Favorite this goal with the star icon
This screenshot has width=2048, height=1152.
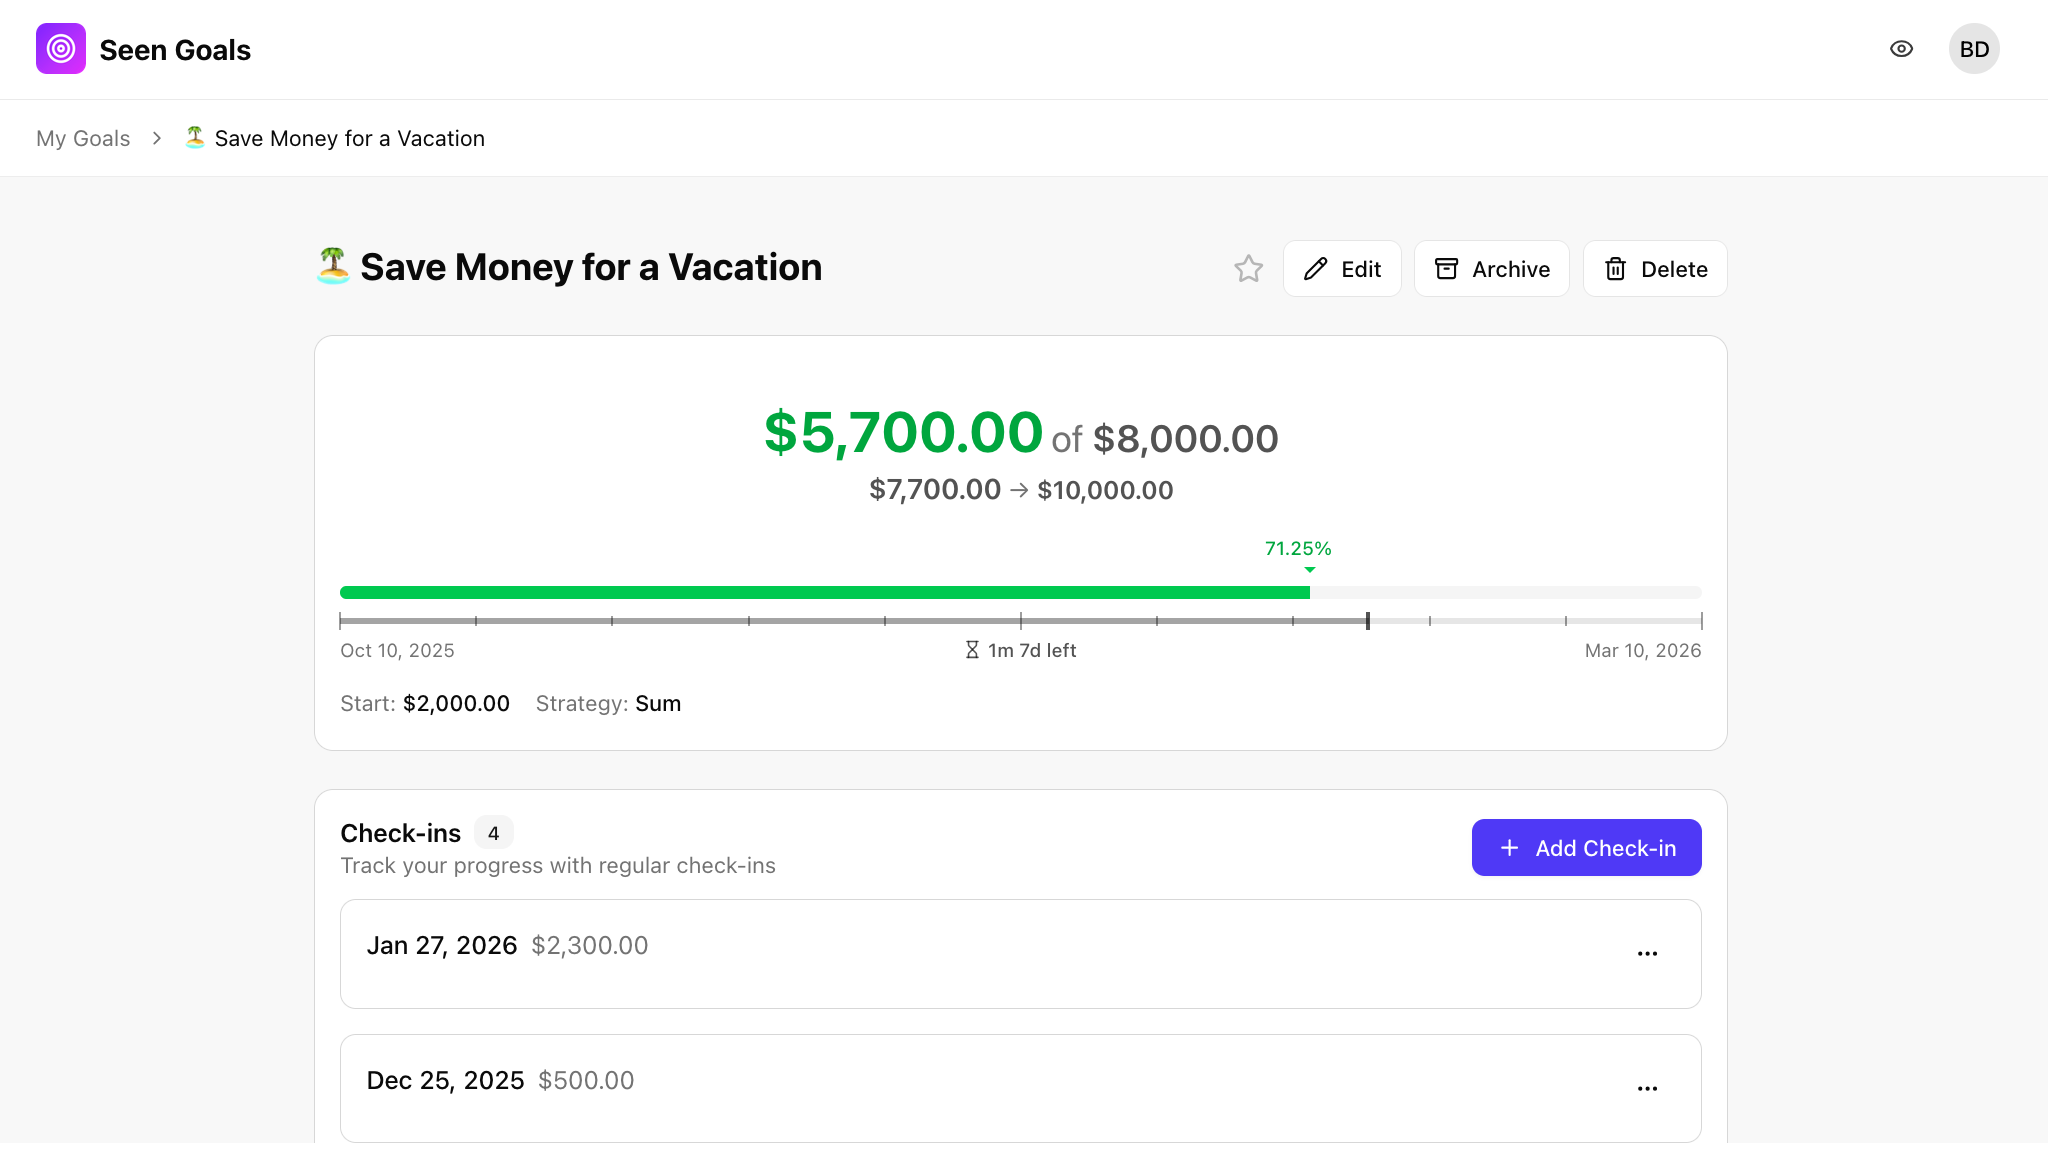1248,269
